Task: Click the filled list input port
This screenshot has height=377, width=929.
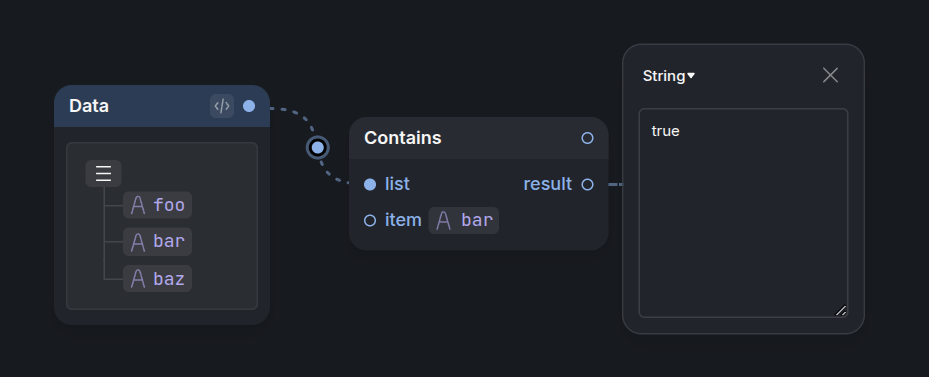Action: click(370, 184)
